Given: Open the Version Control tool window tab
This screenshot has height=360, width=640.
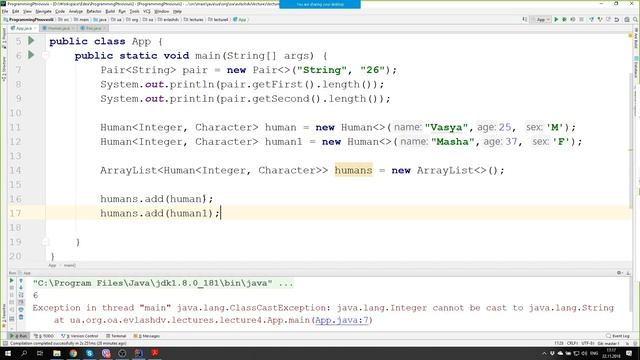Looking at the screenshot, I should click(x=80, y=336).
